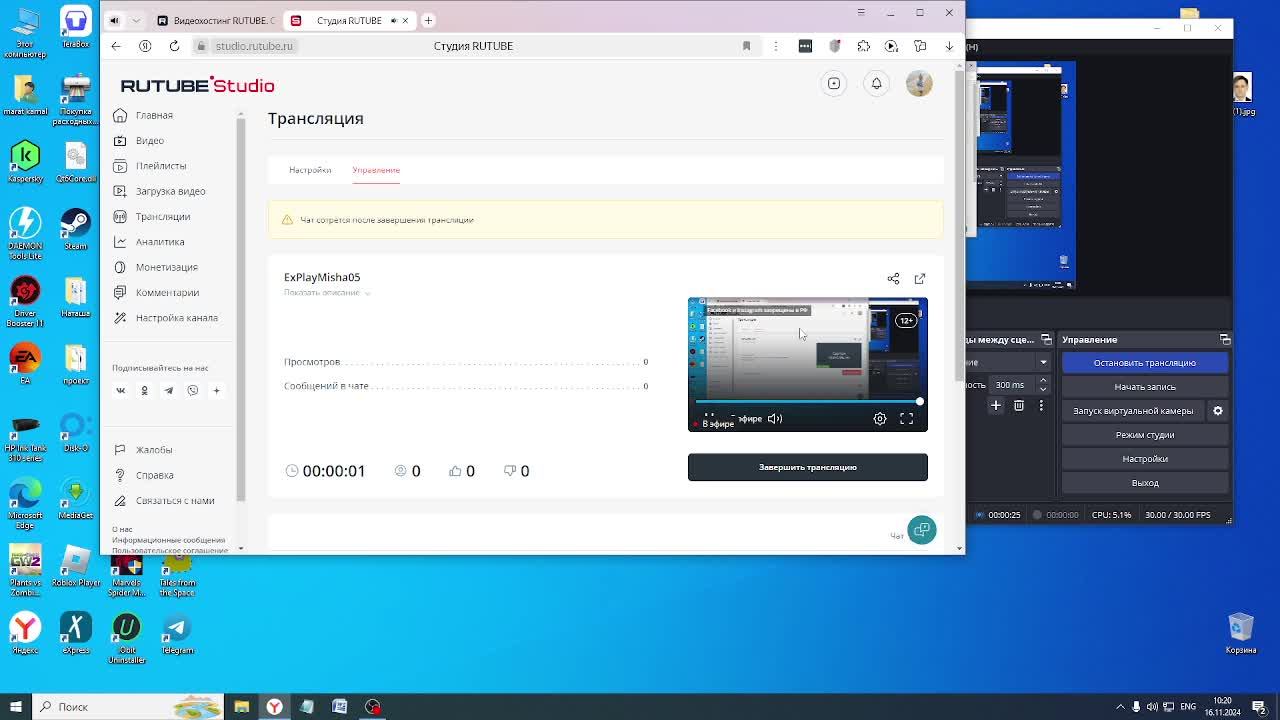The width and height of the screenshot is (1280, 720).
Task: Click the transition duration stepper in OBS
Action: click(x=1043, y=385)
